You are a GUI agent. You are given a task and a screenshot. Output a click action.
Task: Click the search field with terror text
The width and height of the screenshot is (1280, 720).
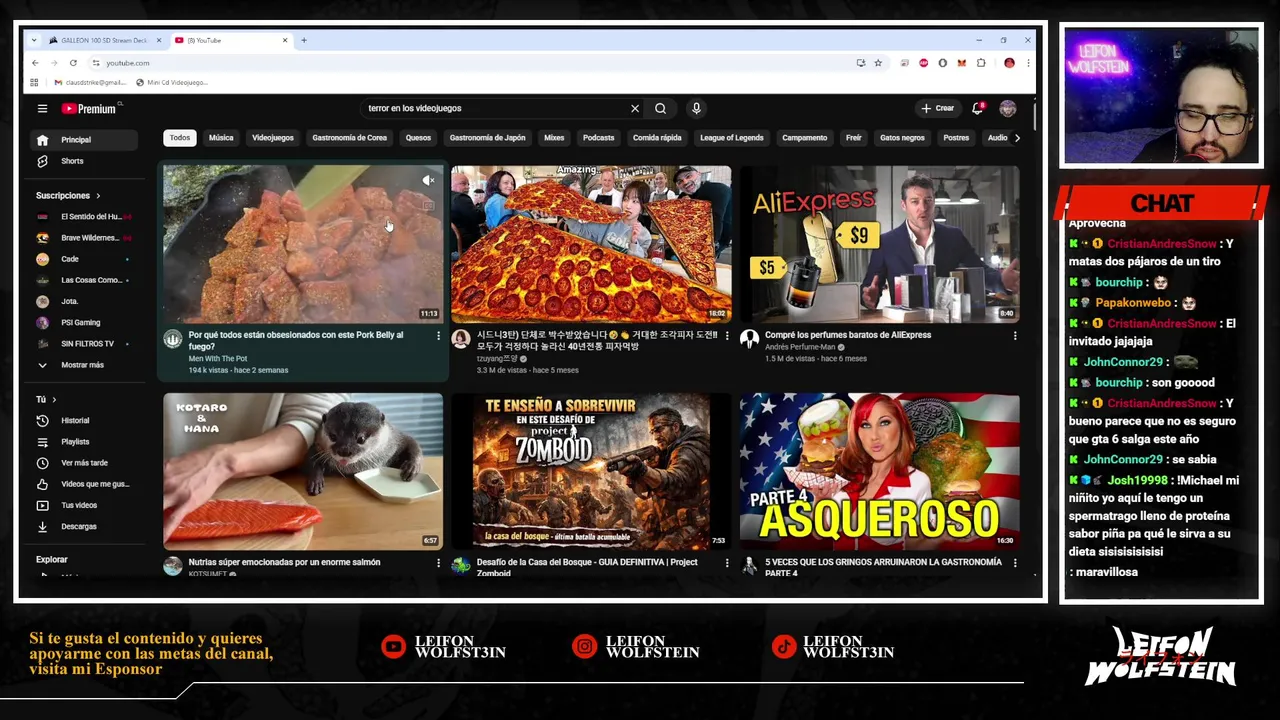click(495, 108)
